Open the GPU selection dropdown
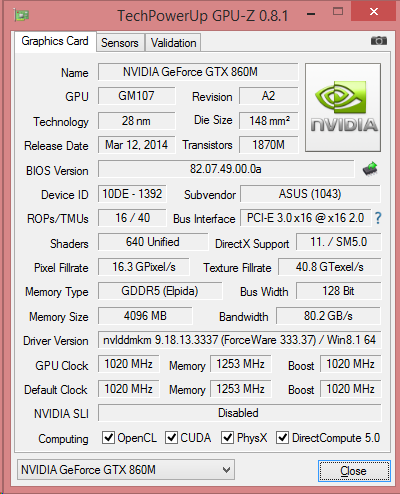The image size is (400, 494). 126,470
